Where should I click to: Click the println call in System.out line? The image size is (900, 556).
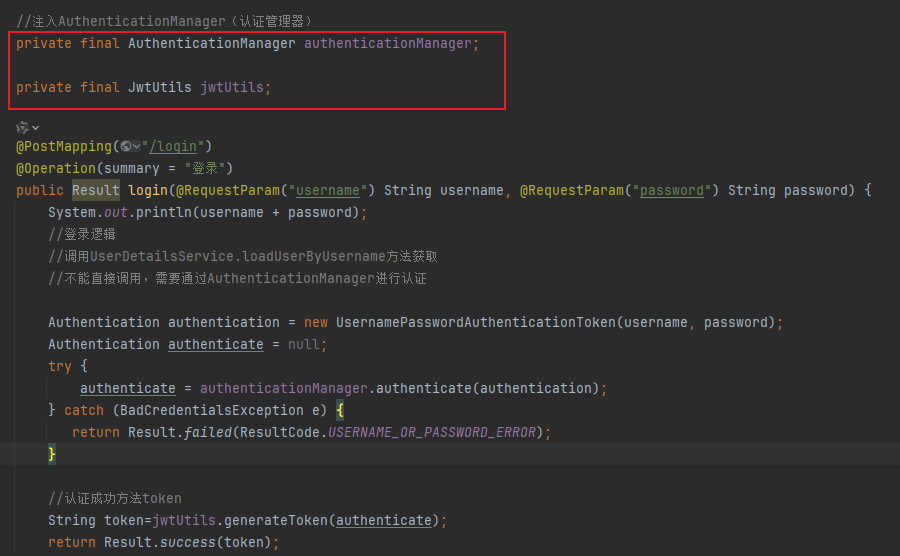pos(164,212)
